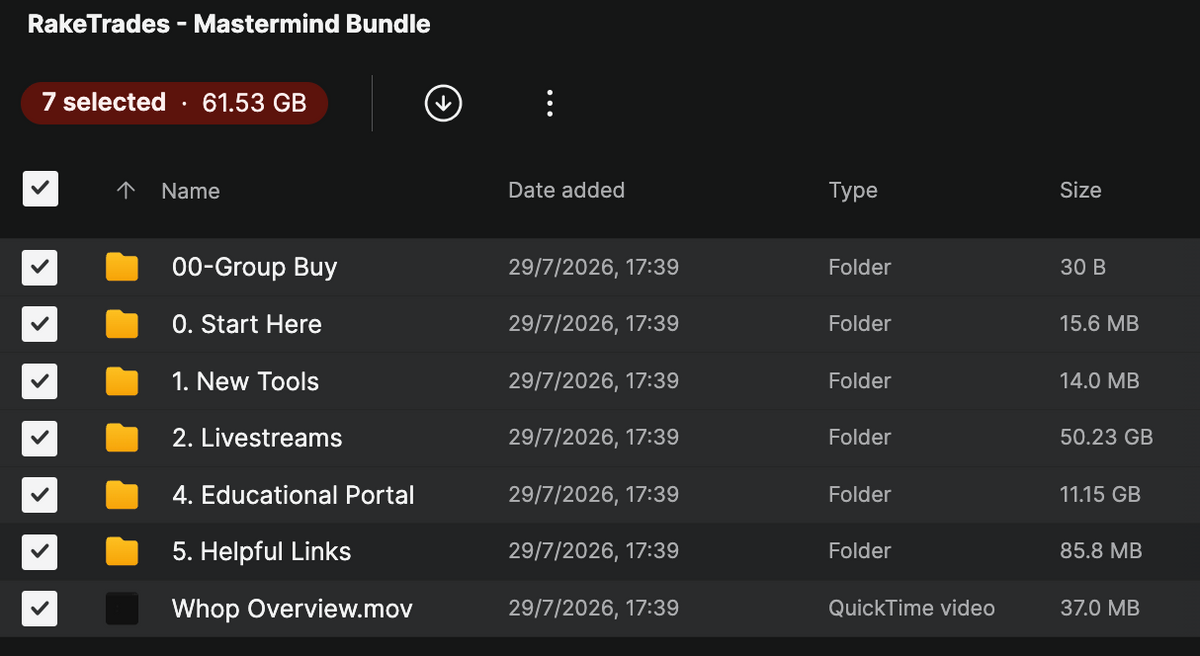Sort by the Type column header
The height and width of the screenshot is (656, 1200).
853,190
